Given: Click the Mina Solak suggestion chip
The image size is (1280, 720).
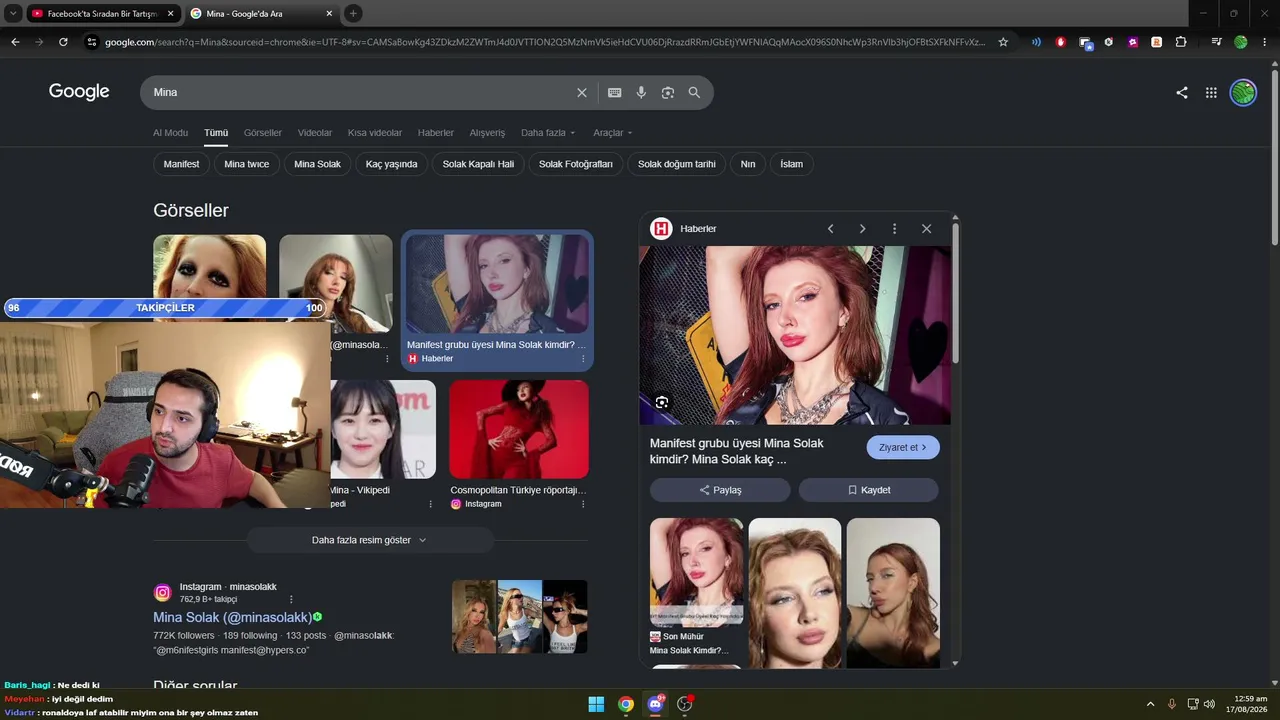Looking at the screenshot, I should (x=317, y=164).
